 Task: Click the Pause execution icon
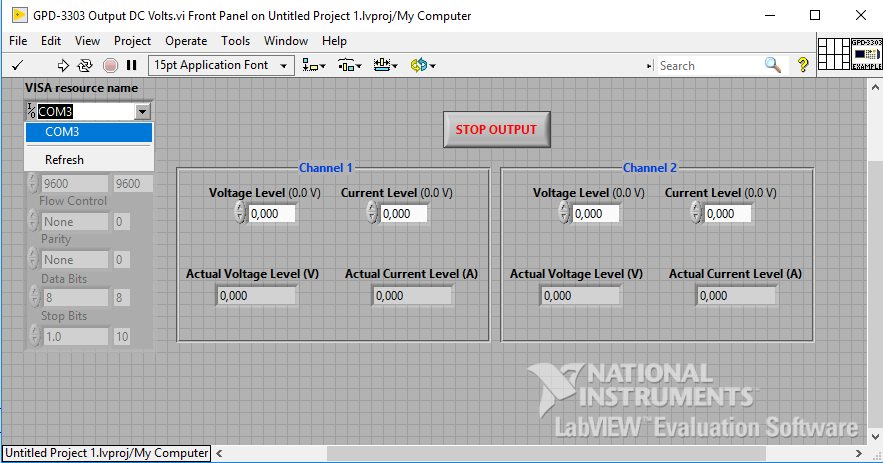point(132,65)
